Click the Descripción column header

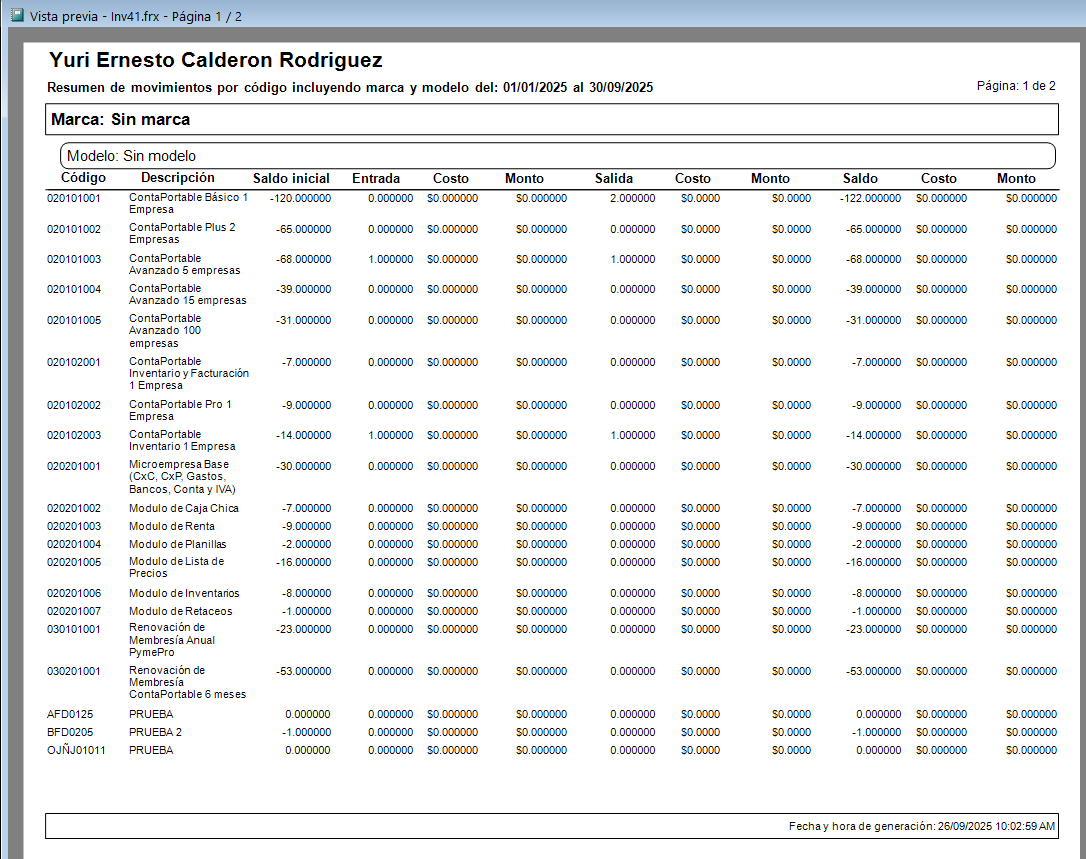coord(178,177)
